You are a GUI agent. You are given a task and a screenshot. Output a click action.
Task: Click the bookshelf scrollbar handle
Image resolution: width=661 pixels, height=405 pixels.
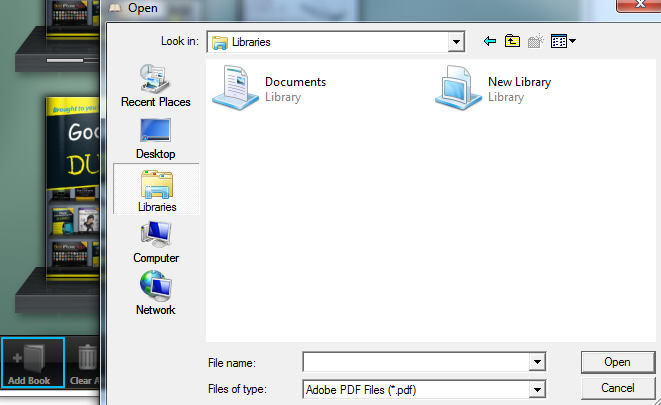click(65, 61)
